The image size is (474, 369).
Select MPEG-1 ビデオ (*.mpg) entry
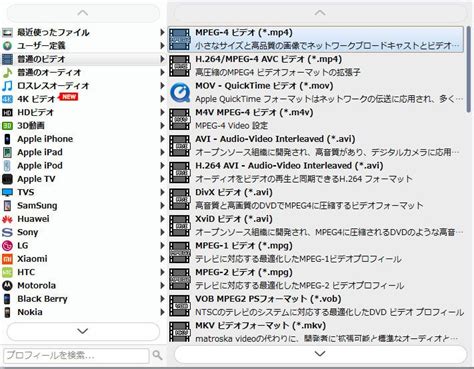tap(316, 253)
